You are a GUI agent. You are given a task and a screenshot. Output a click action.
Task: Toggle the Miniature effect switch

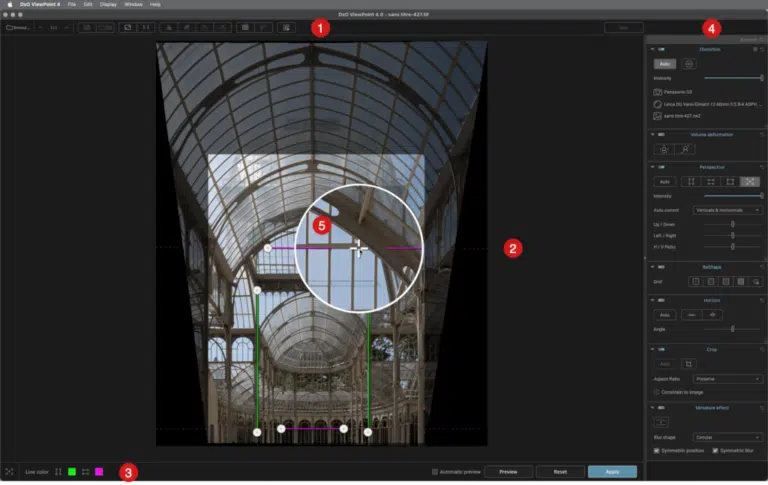(x=661, y=408)
